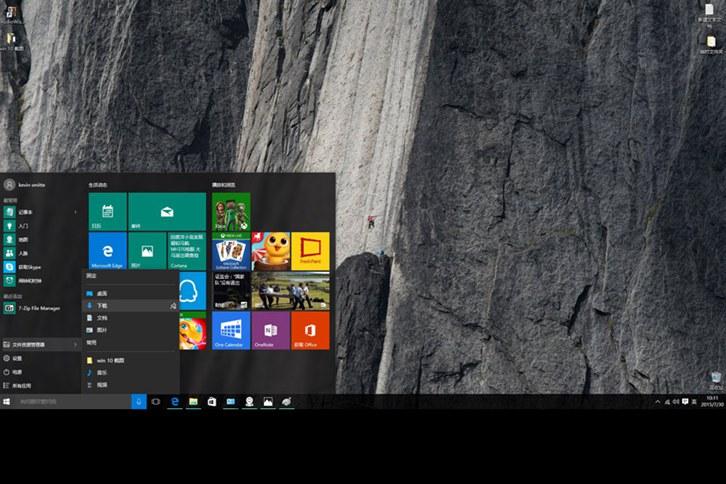Viewport: 726px width, 484px height.
Task: Click the taskbar clock and date
Action: coord(712,402)
